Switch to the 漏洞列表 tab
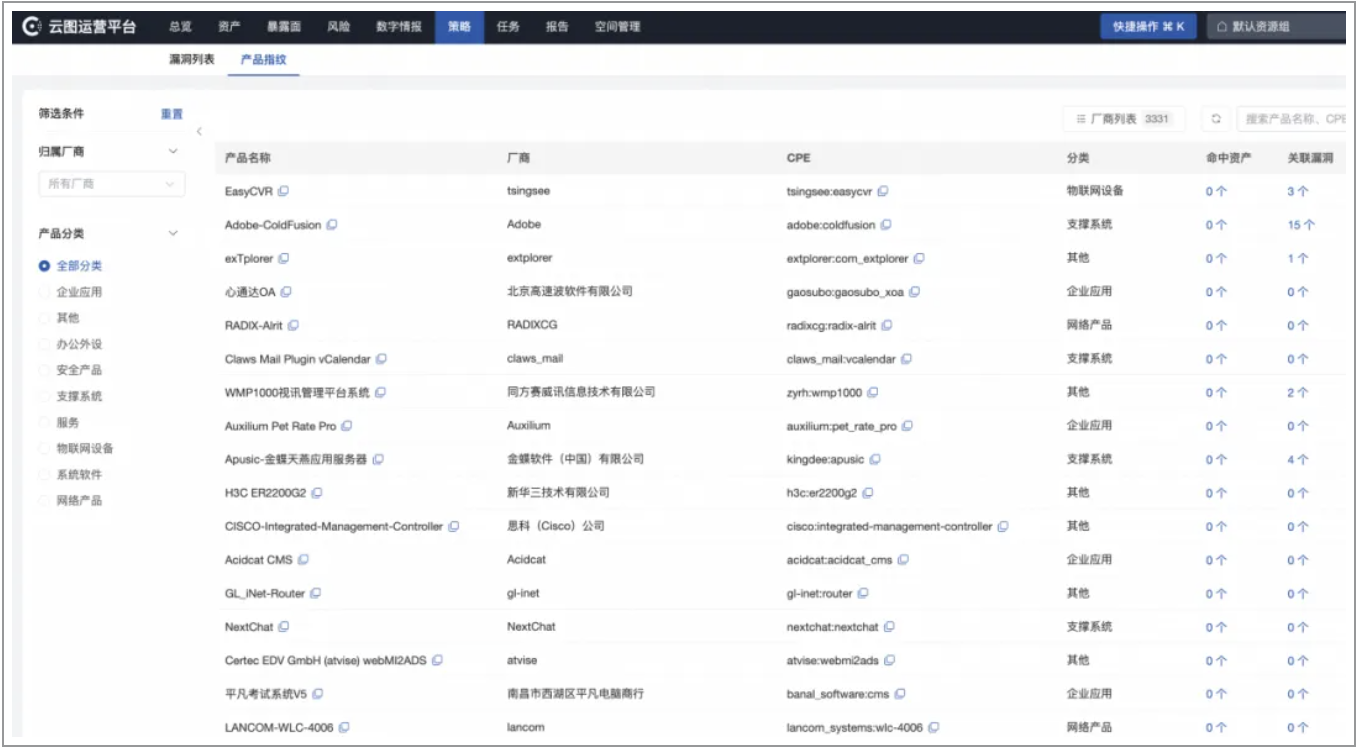Image resolution: width=1358 pixels, height=752 pixels. (x=191, y=60)
